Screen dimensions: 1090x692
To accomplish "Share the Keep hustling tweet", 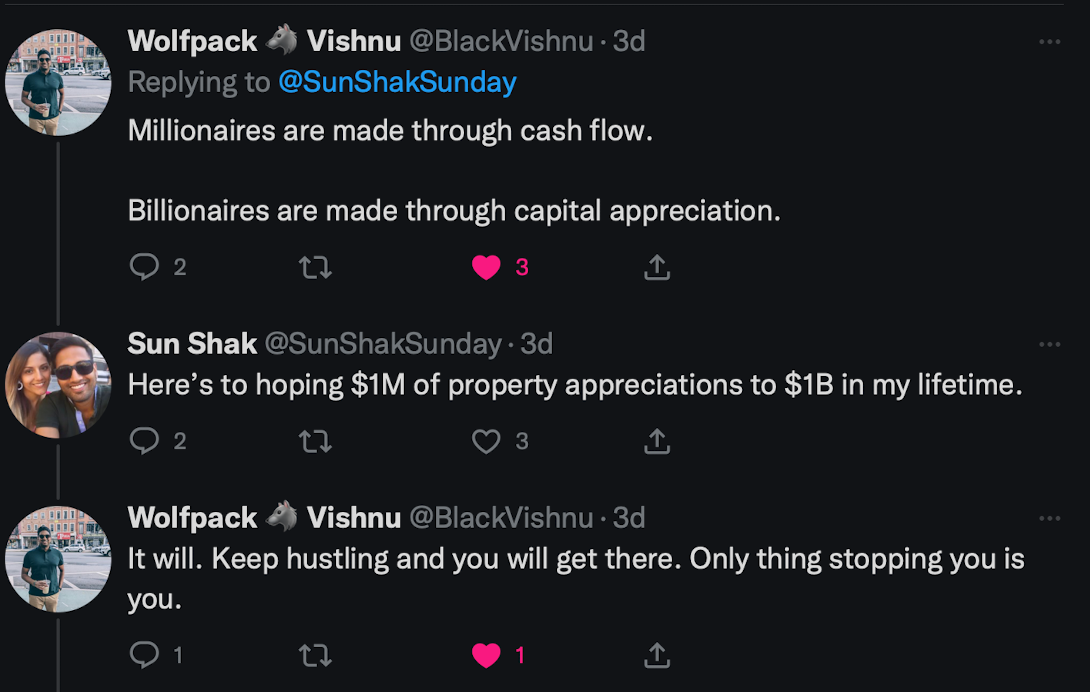I will point(657,654).
